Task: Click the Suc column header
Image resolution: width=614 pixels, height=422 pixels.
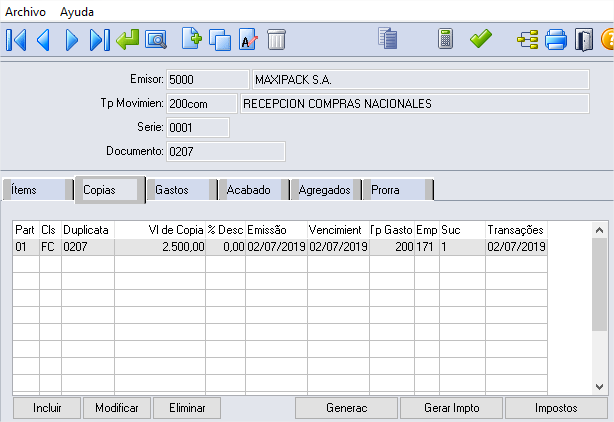Action: [x=462, y=230]
